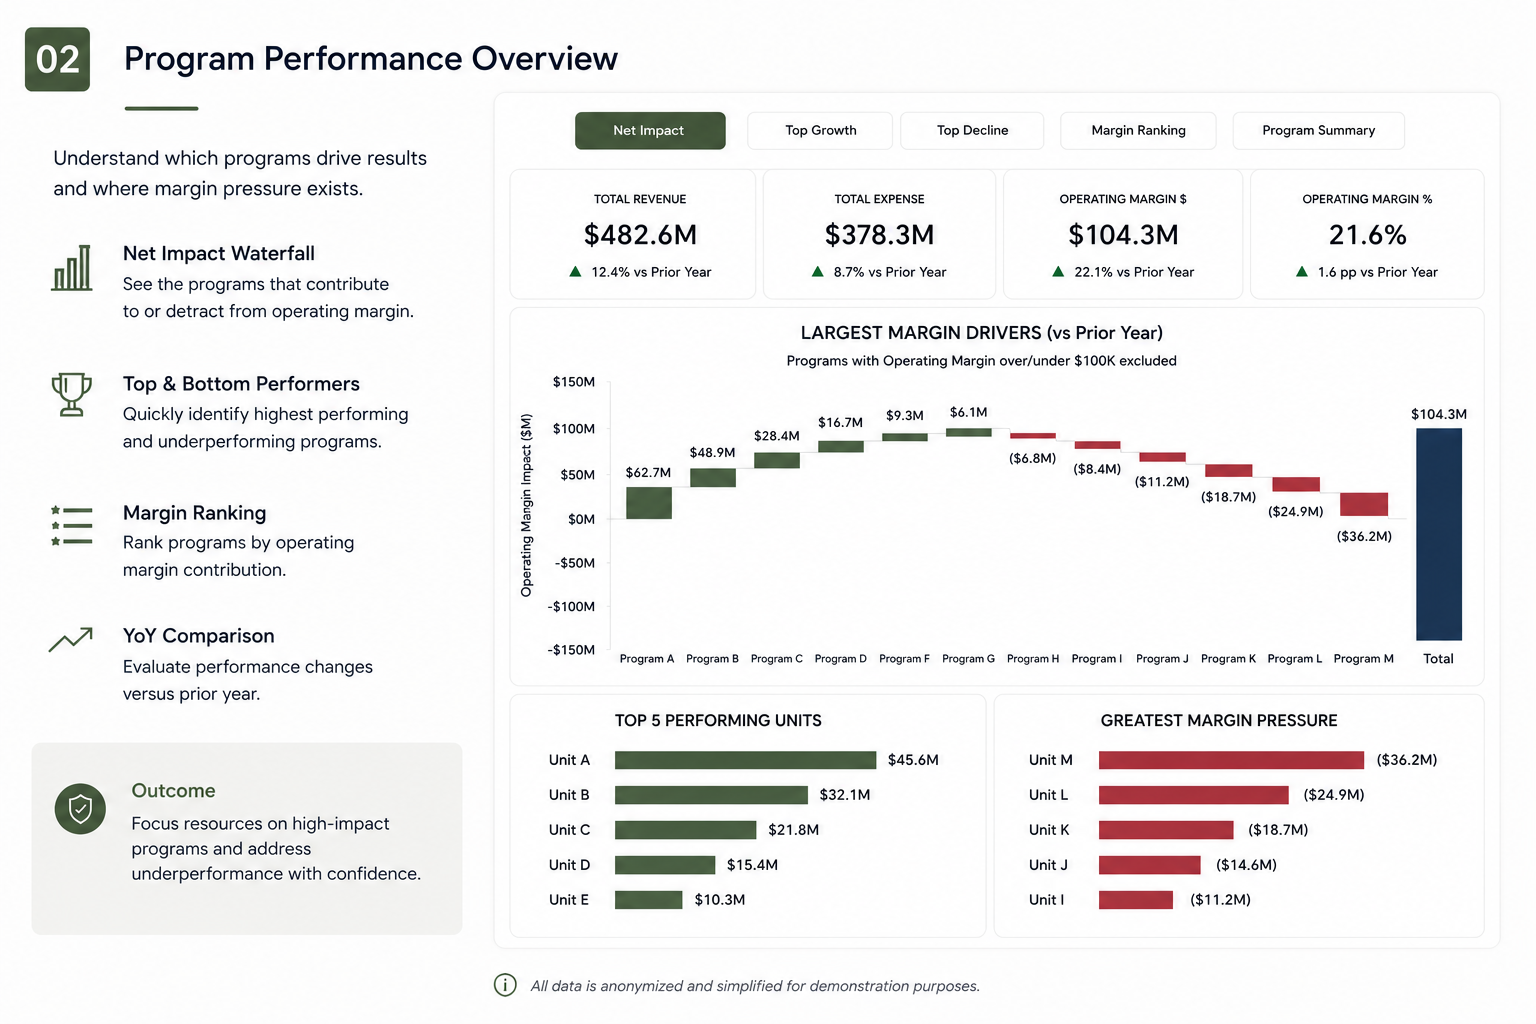Click the Operating Margin % 21.6% card

[x=1367, y=234]
